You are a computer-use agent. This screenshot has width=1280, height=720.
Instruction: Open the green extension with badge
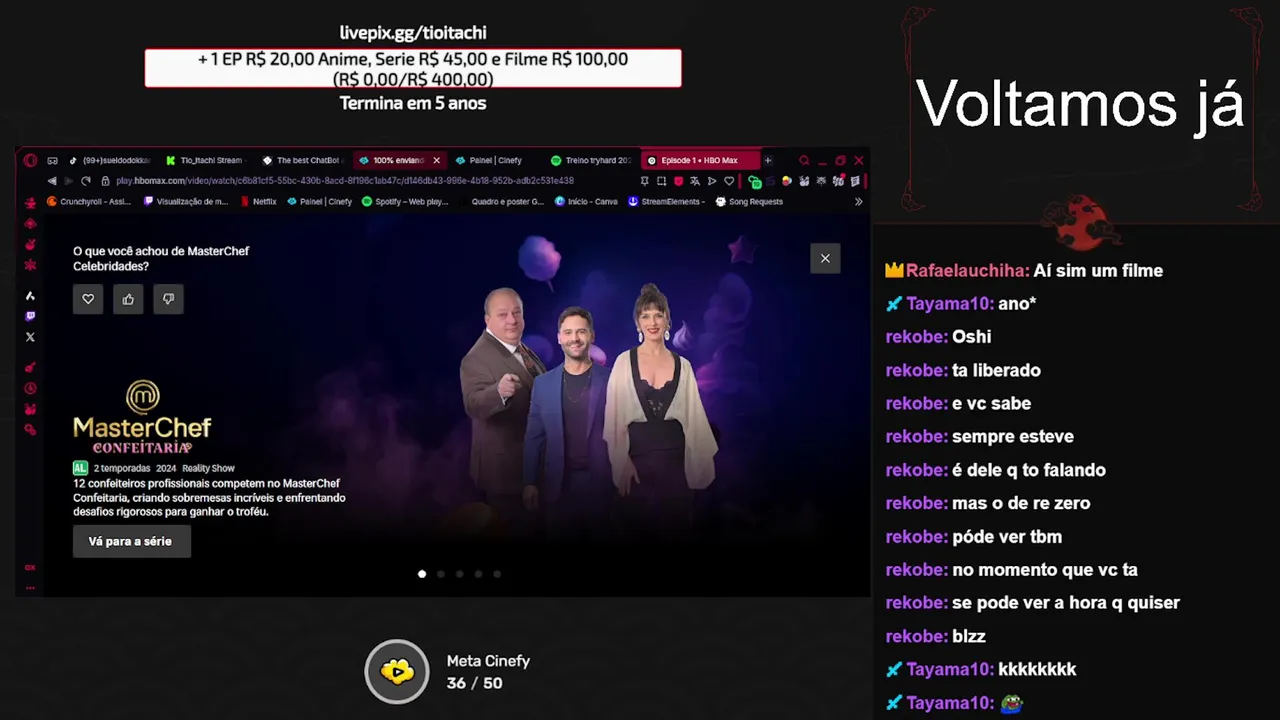coord(755,182)
